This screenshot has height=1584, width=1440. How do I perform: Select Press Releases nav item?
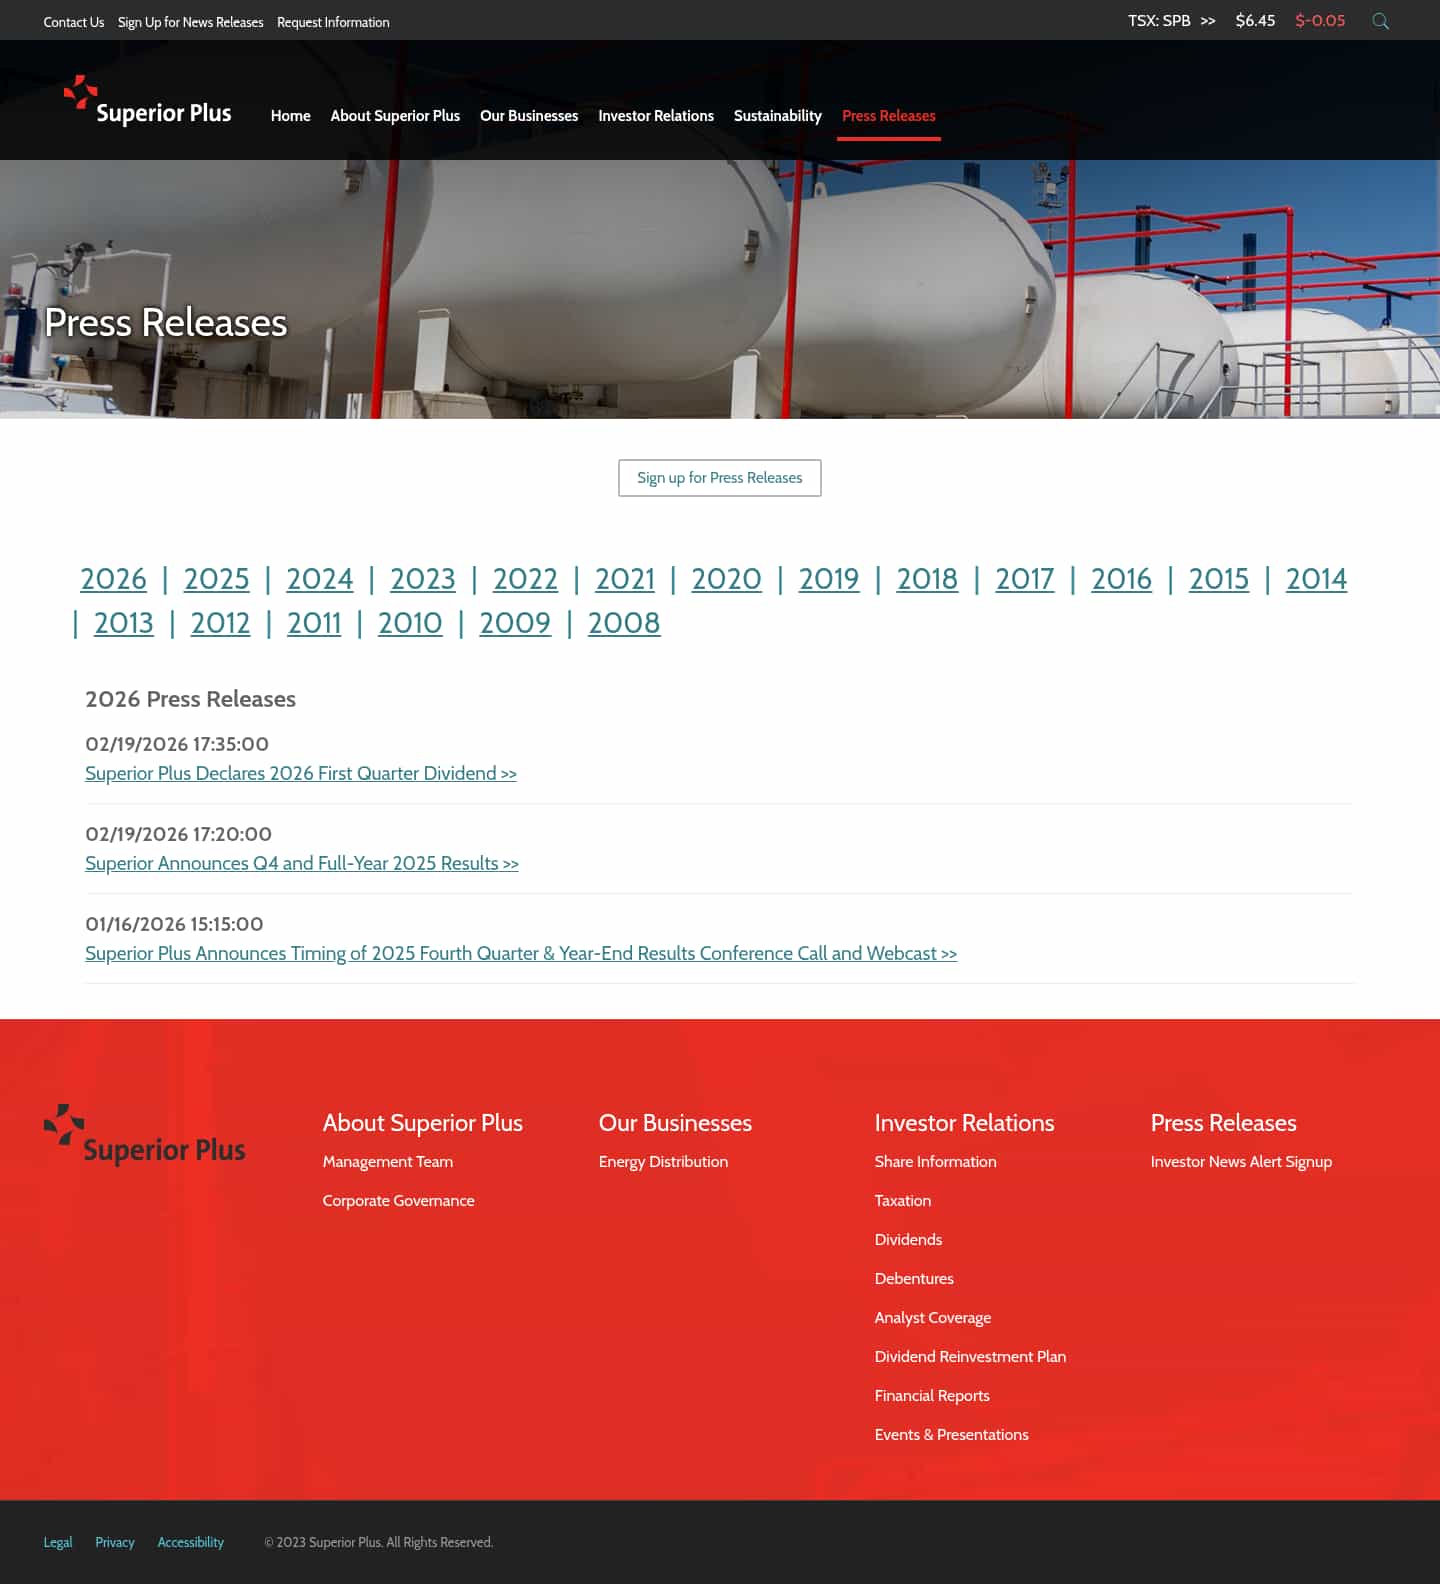(x=889, y=116)
